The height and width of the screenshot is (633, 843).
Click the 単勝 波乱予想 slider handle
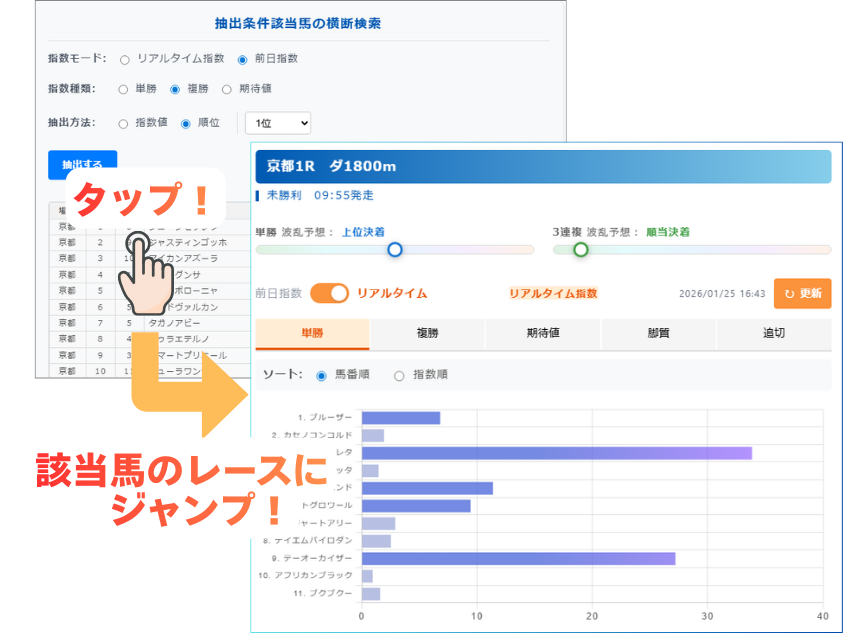click(394, 250)
